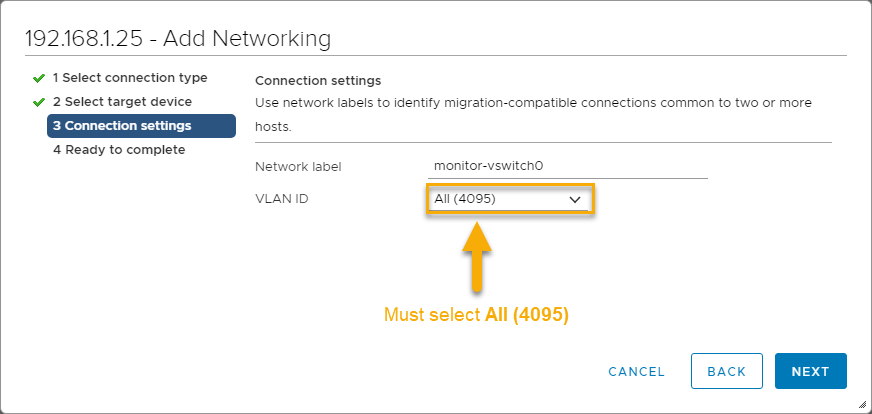Click the "Must select All (4095)" annotation text
872x414 pixels.
476,316
